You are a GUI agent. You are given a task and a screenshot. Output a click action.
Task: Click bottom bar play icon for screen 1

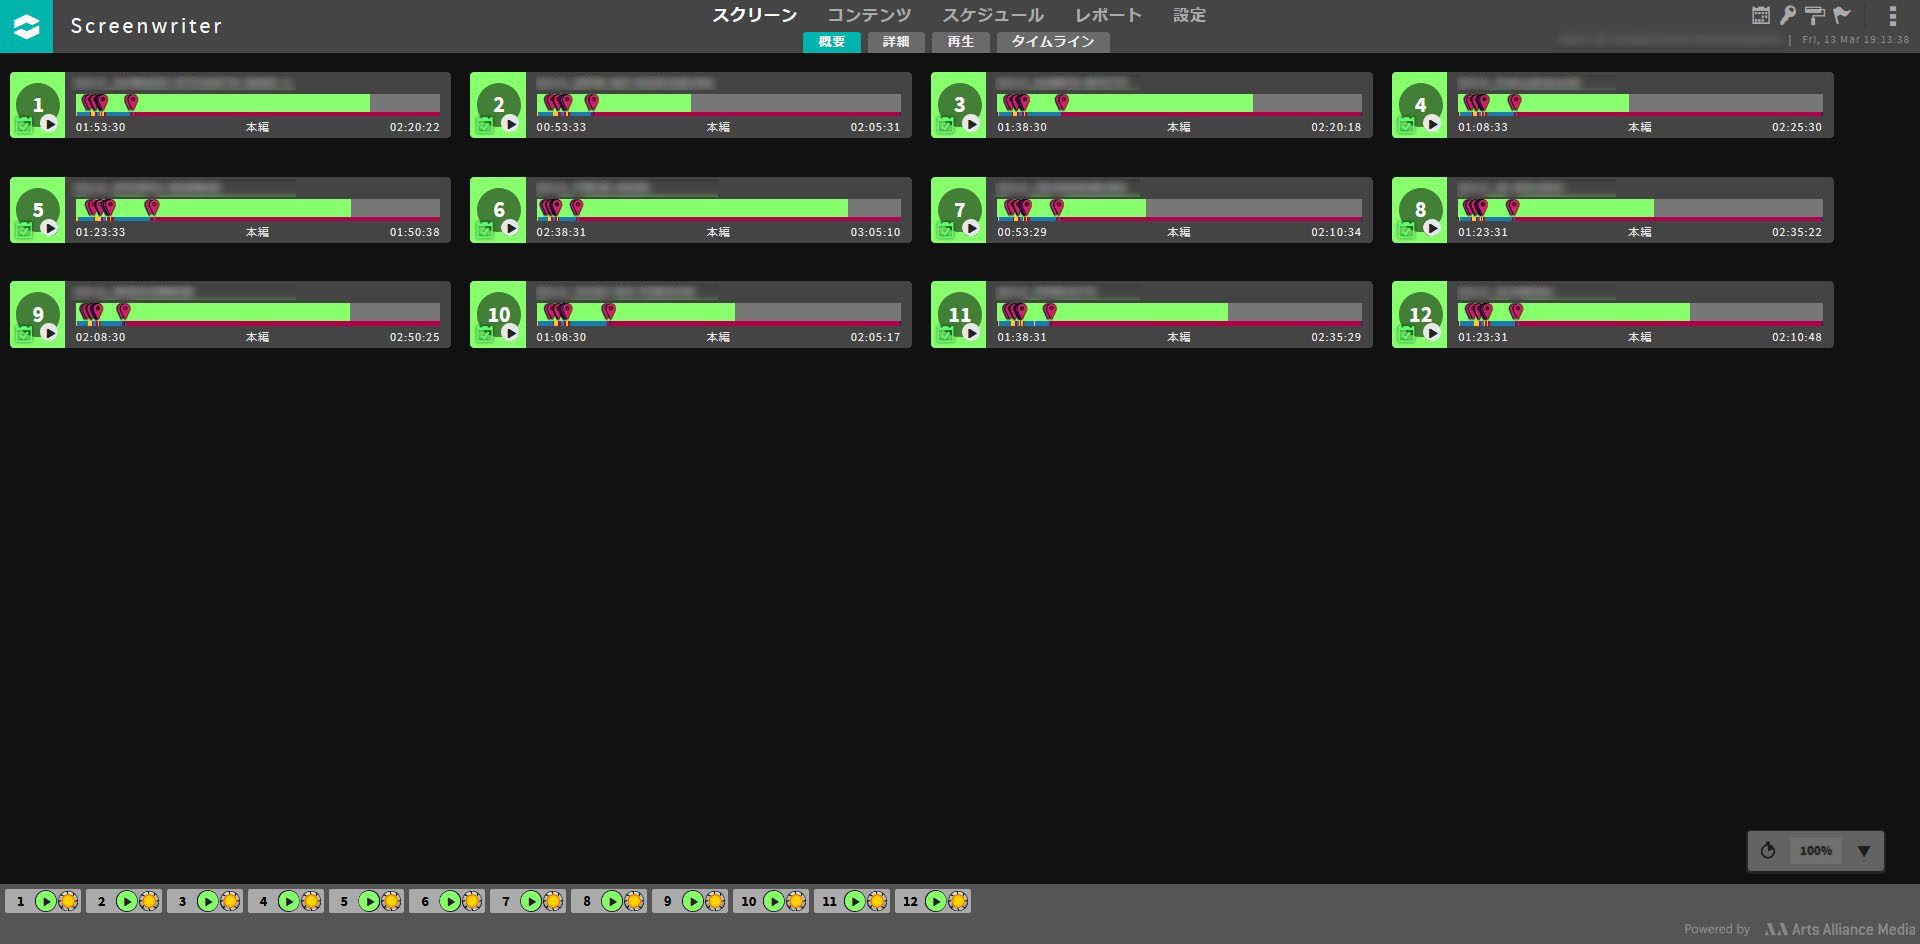pyautogui.click(x=46, y=901)
